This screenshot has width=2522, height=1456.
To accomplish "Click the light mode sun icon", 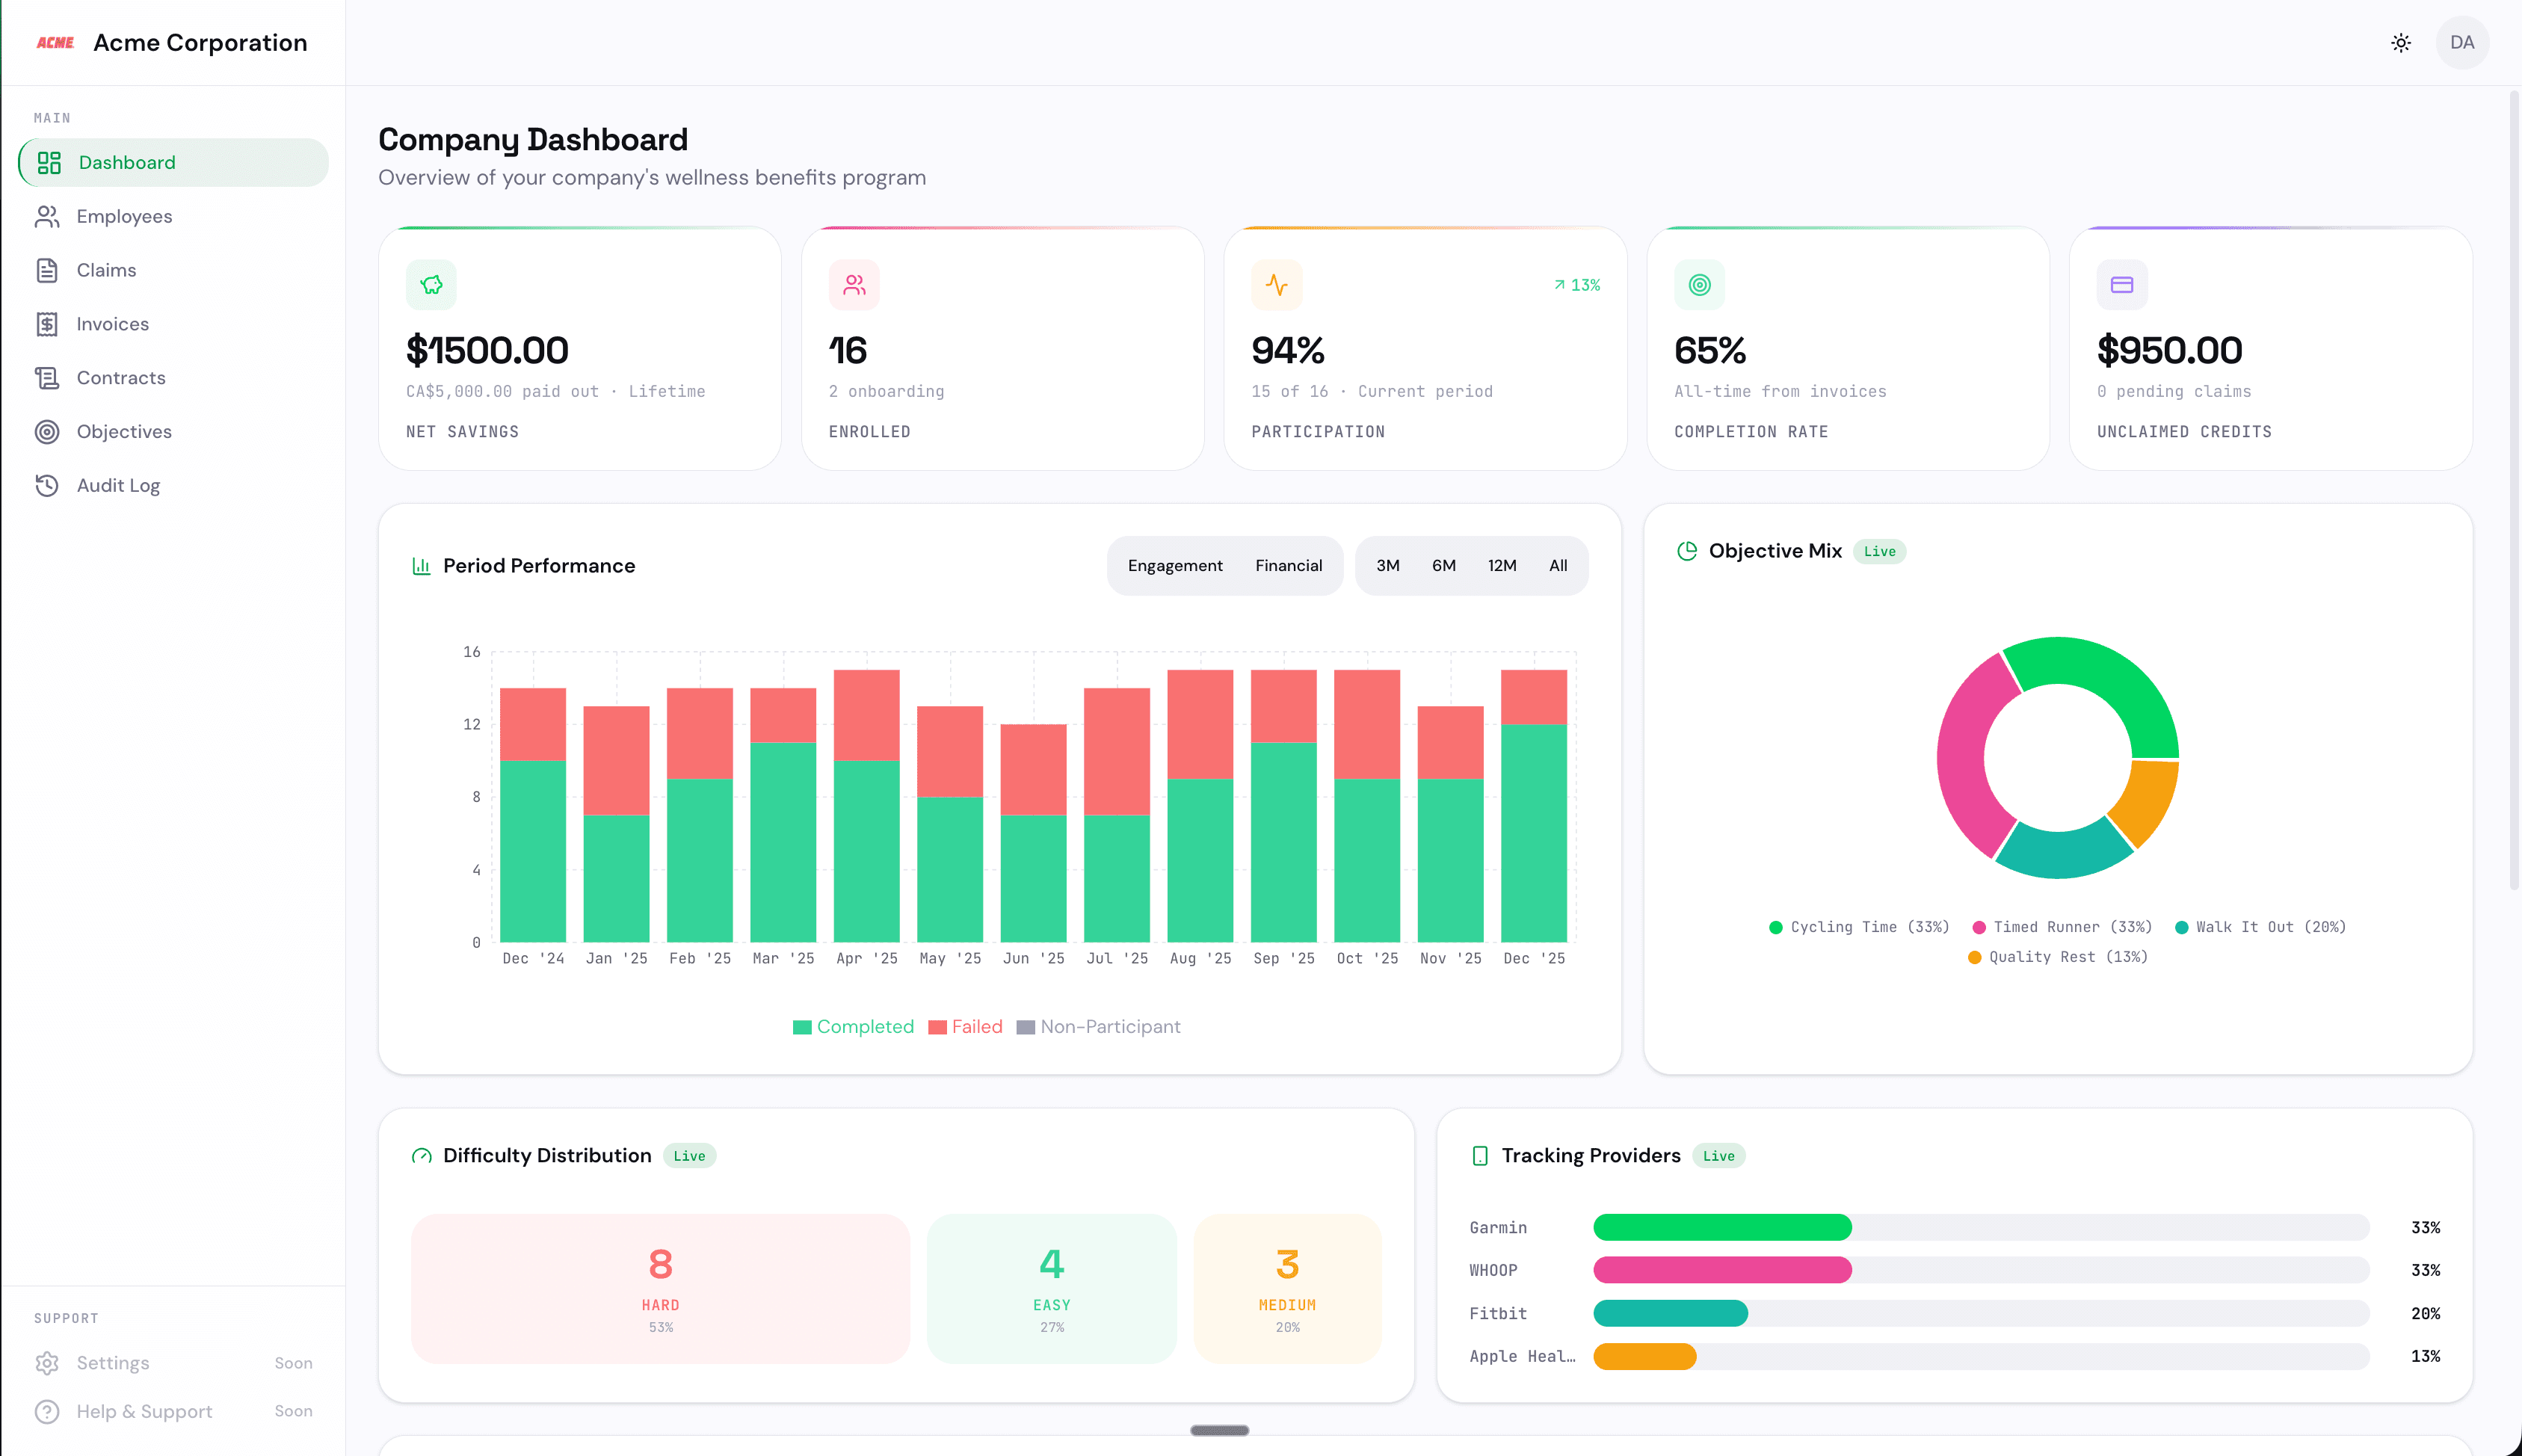I will [x=2402, y=42].
